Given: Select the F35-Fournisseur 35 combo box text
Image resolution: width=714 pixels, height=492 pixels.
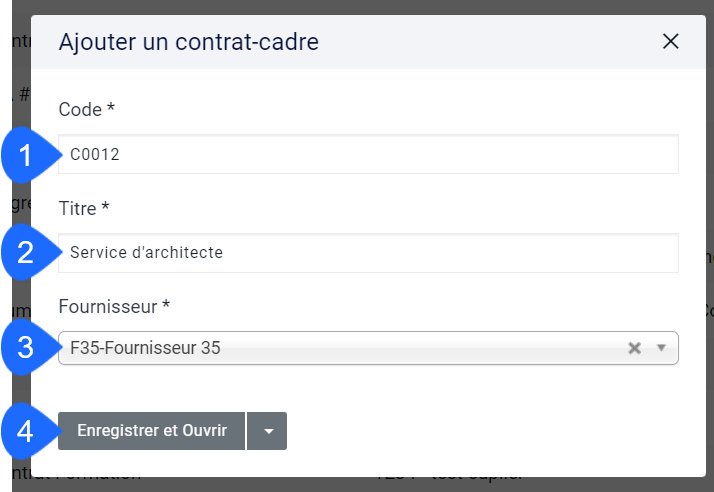Looking at the screenshot, I should [x=145, y=348].
